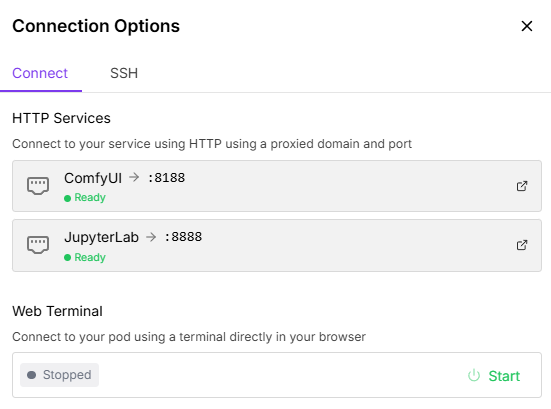Click the JupyterLab service name
This screenshot has height=409, width=551.
click(102, 238)
